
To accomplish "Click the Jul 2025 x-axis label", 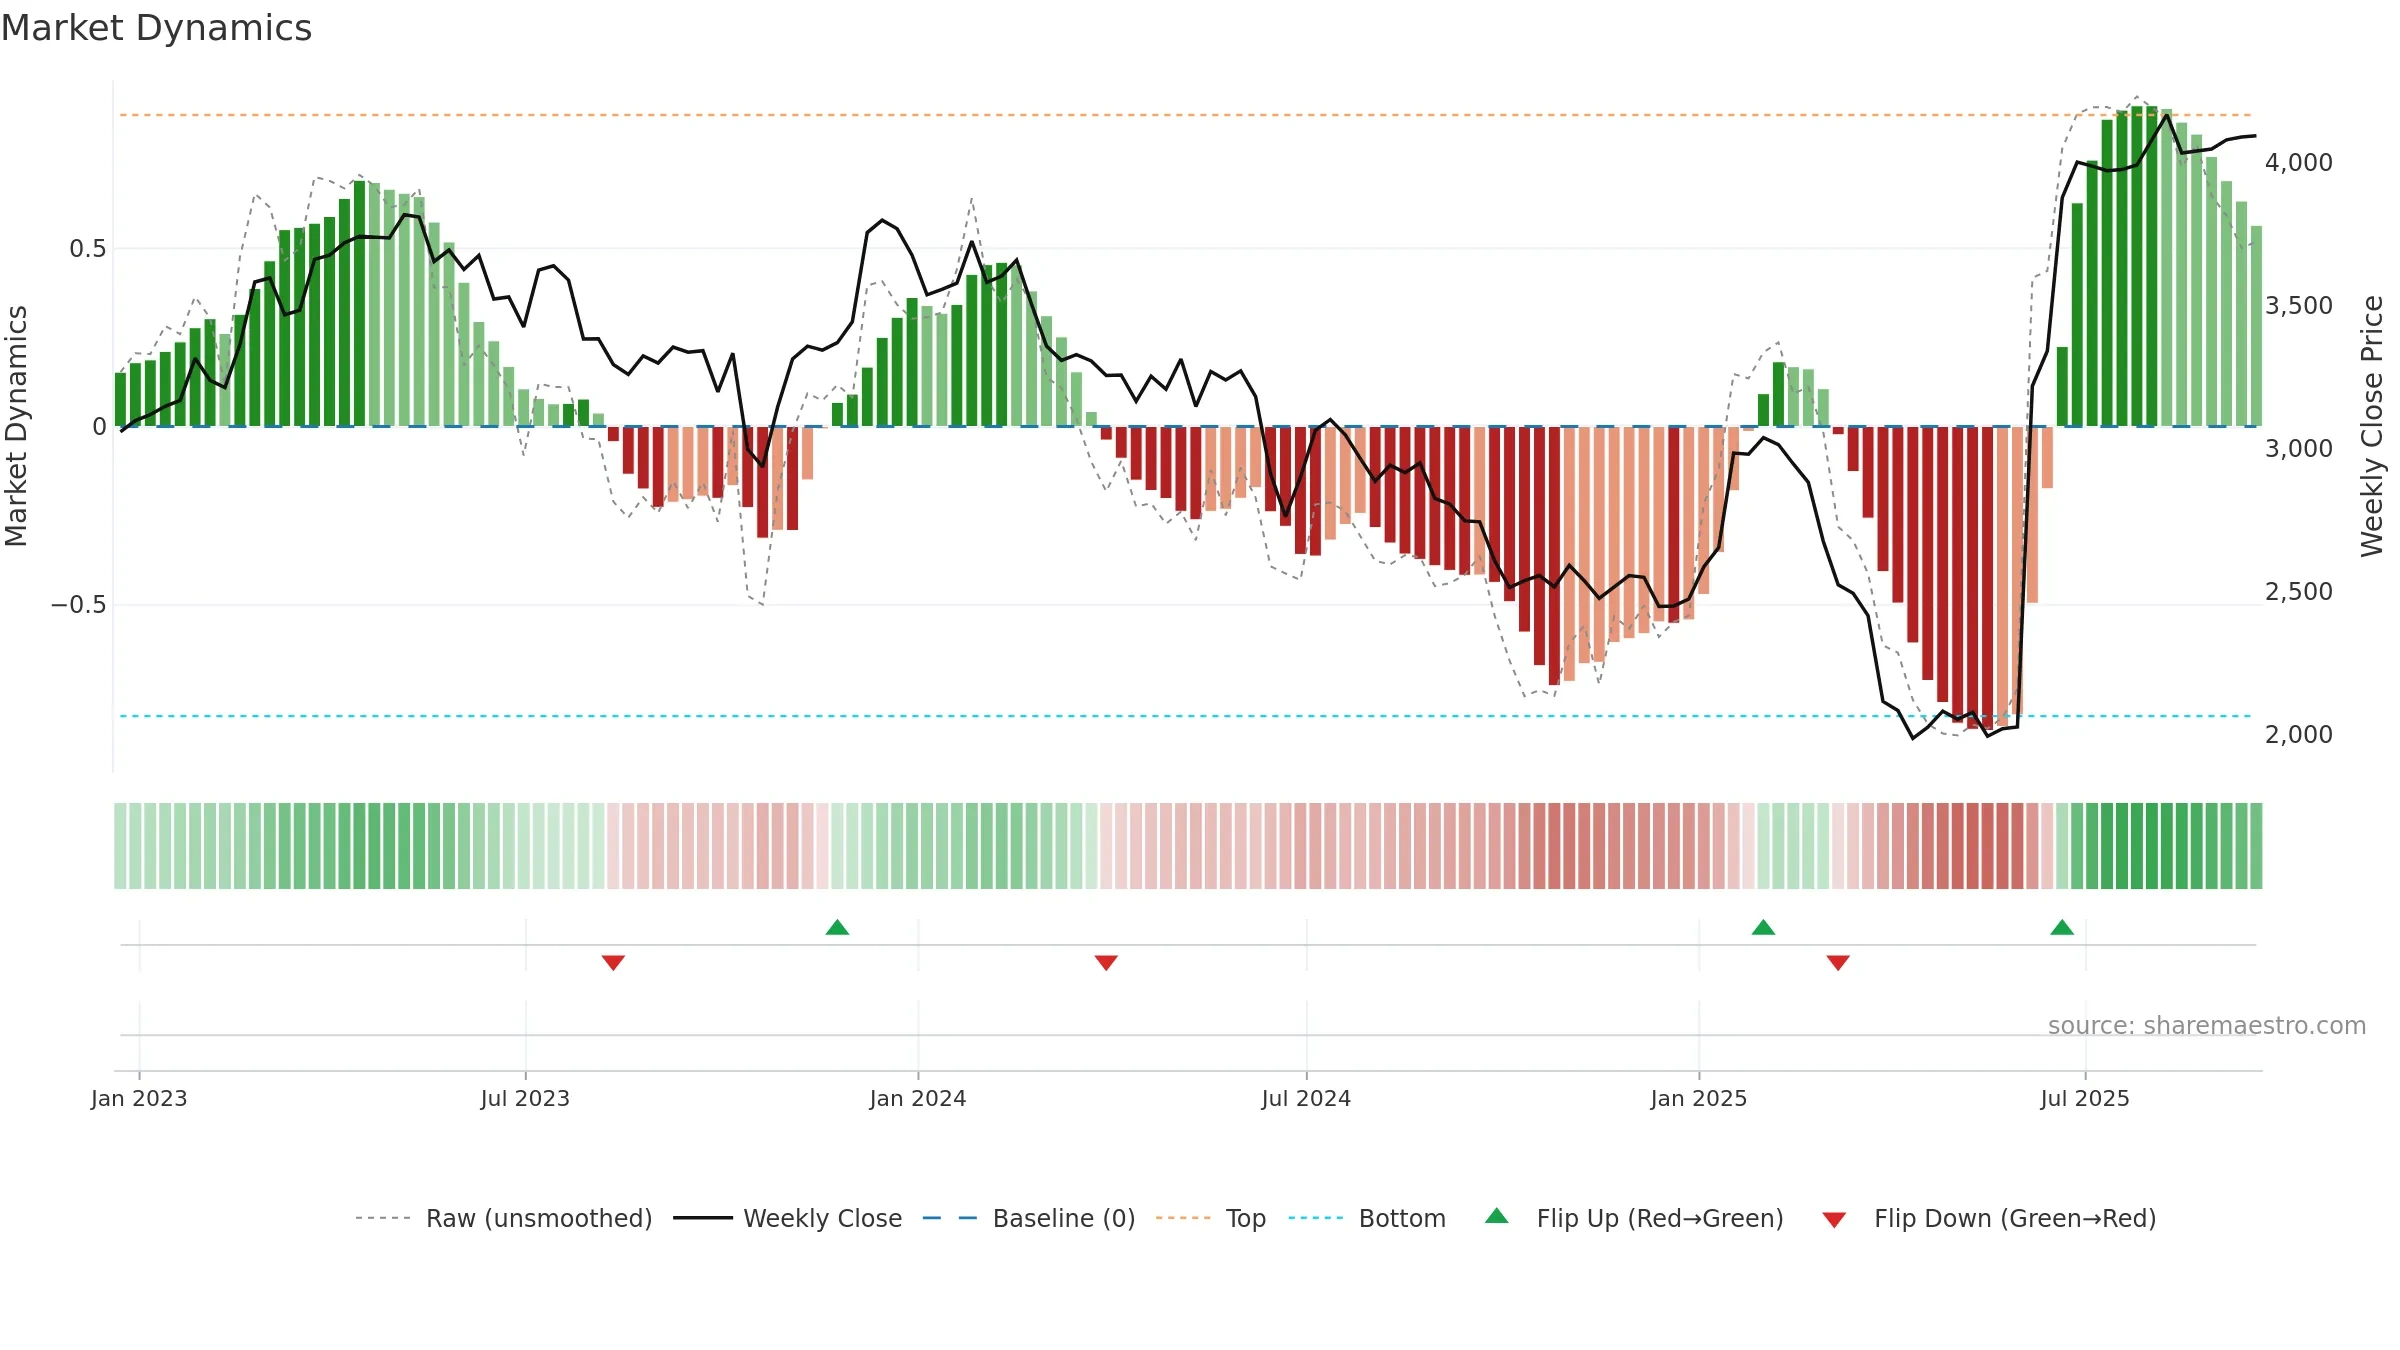I will click(x=2085, y=1098).
